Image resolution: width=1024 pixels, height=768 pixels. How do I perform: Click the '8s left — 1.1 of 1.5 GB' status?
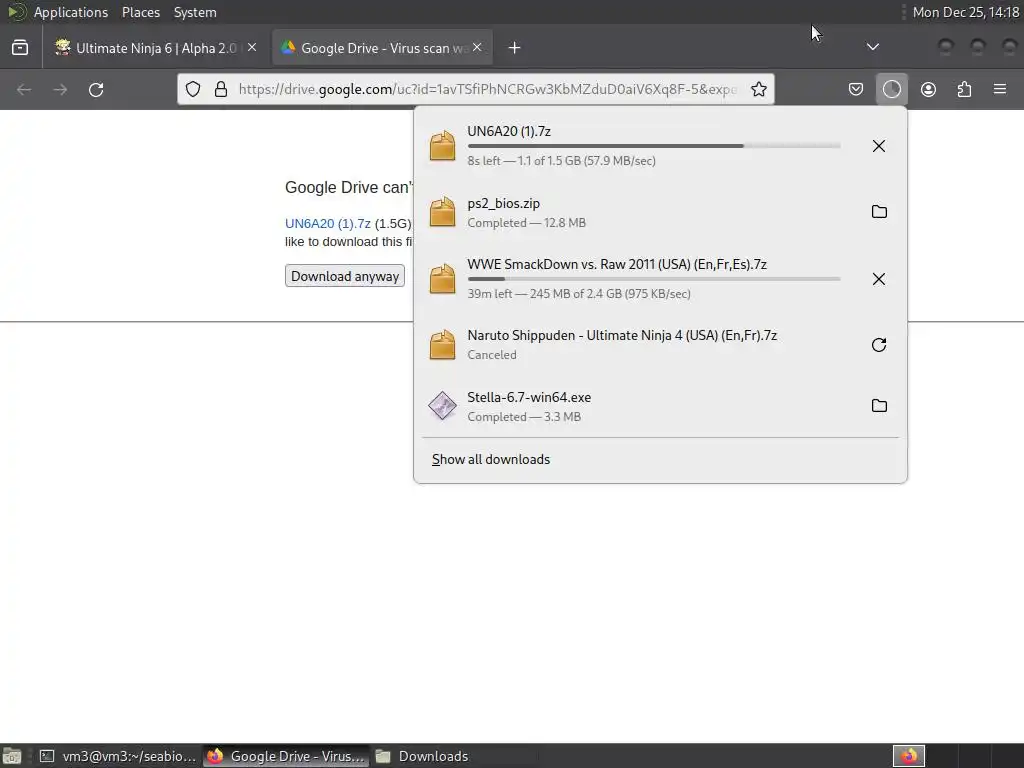click(x=561, y=161)
